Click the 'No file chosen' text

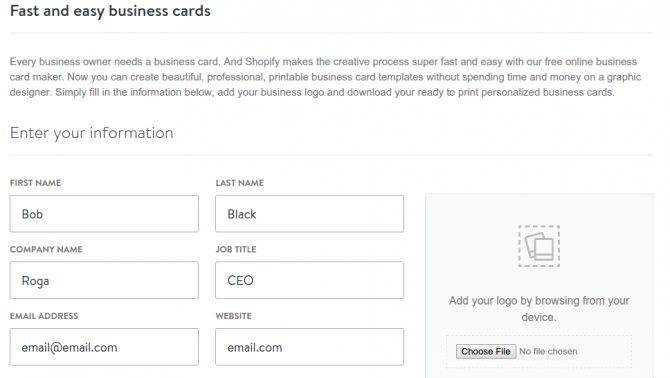click(548, 352)
